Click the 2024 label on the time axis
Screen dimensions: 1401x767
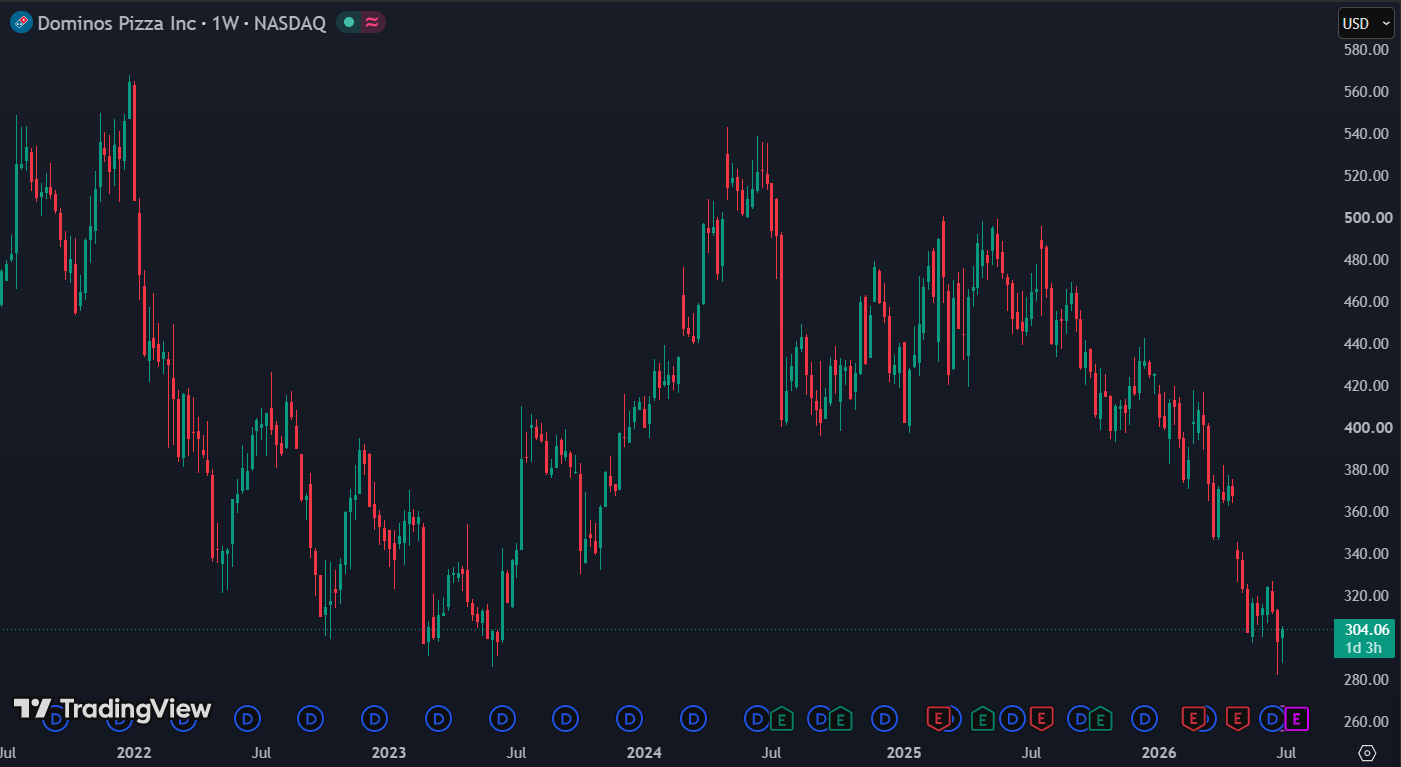pos(644,751)
